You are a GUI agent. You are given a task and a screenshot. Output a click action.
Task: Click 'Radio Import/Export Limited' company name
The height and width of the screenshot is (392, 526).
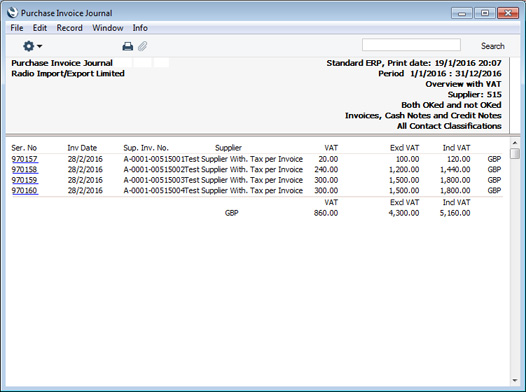click(68, 73)
